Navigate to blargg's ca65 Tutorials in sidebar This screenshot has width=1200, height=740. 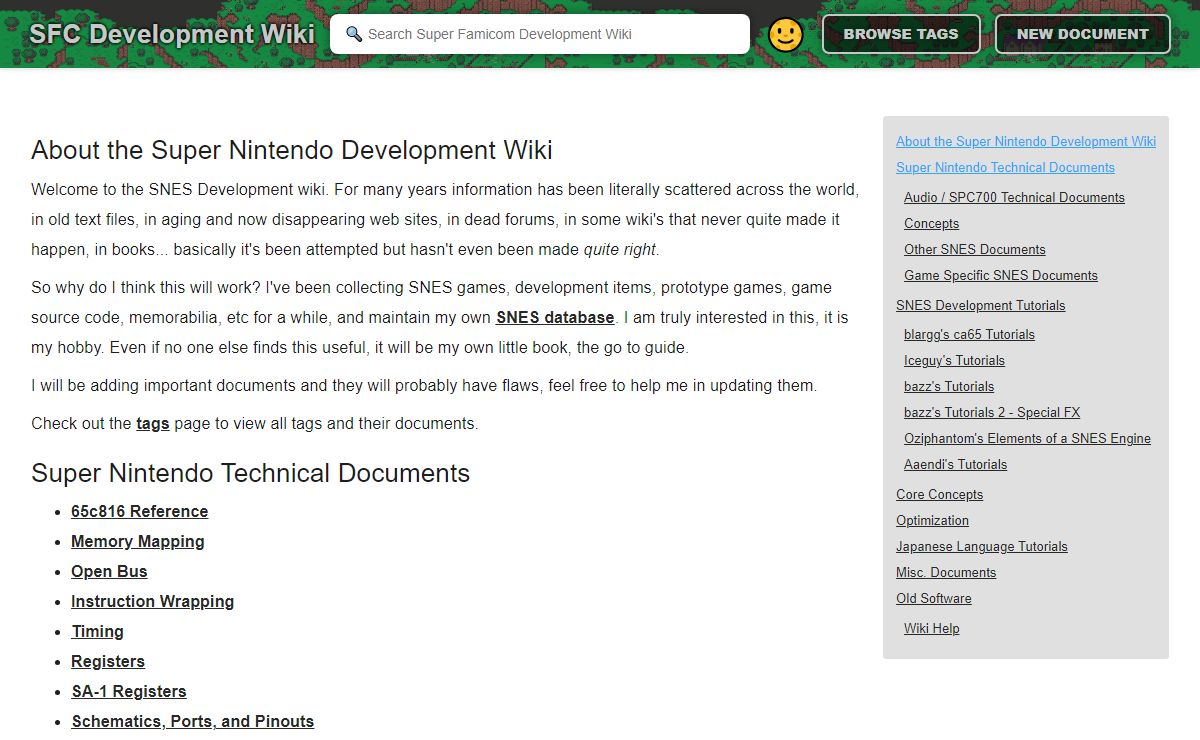pos(969,334)
